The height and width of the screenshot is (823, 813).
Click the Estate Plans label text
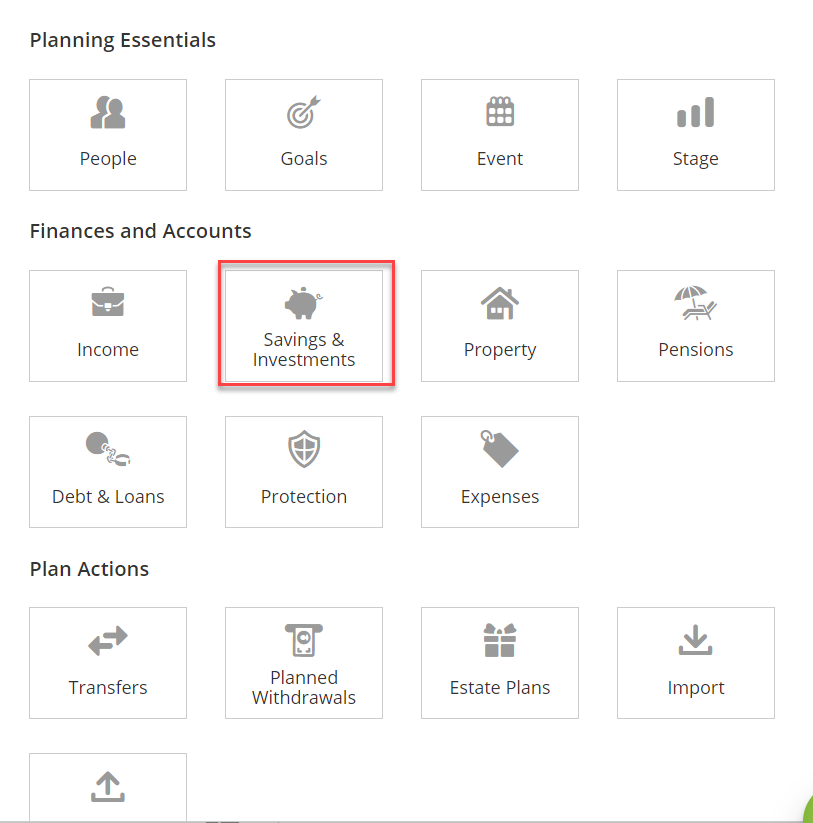(x=500, y=688)
